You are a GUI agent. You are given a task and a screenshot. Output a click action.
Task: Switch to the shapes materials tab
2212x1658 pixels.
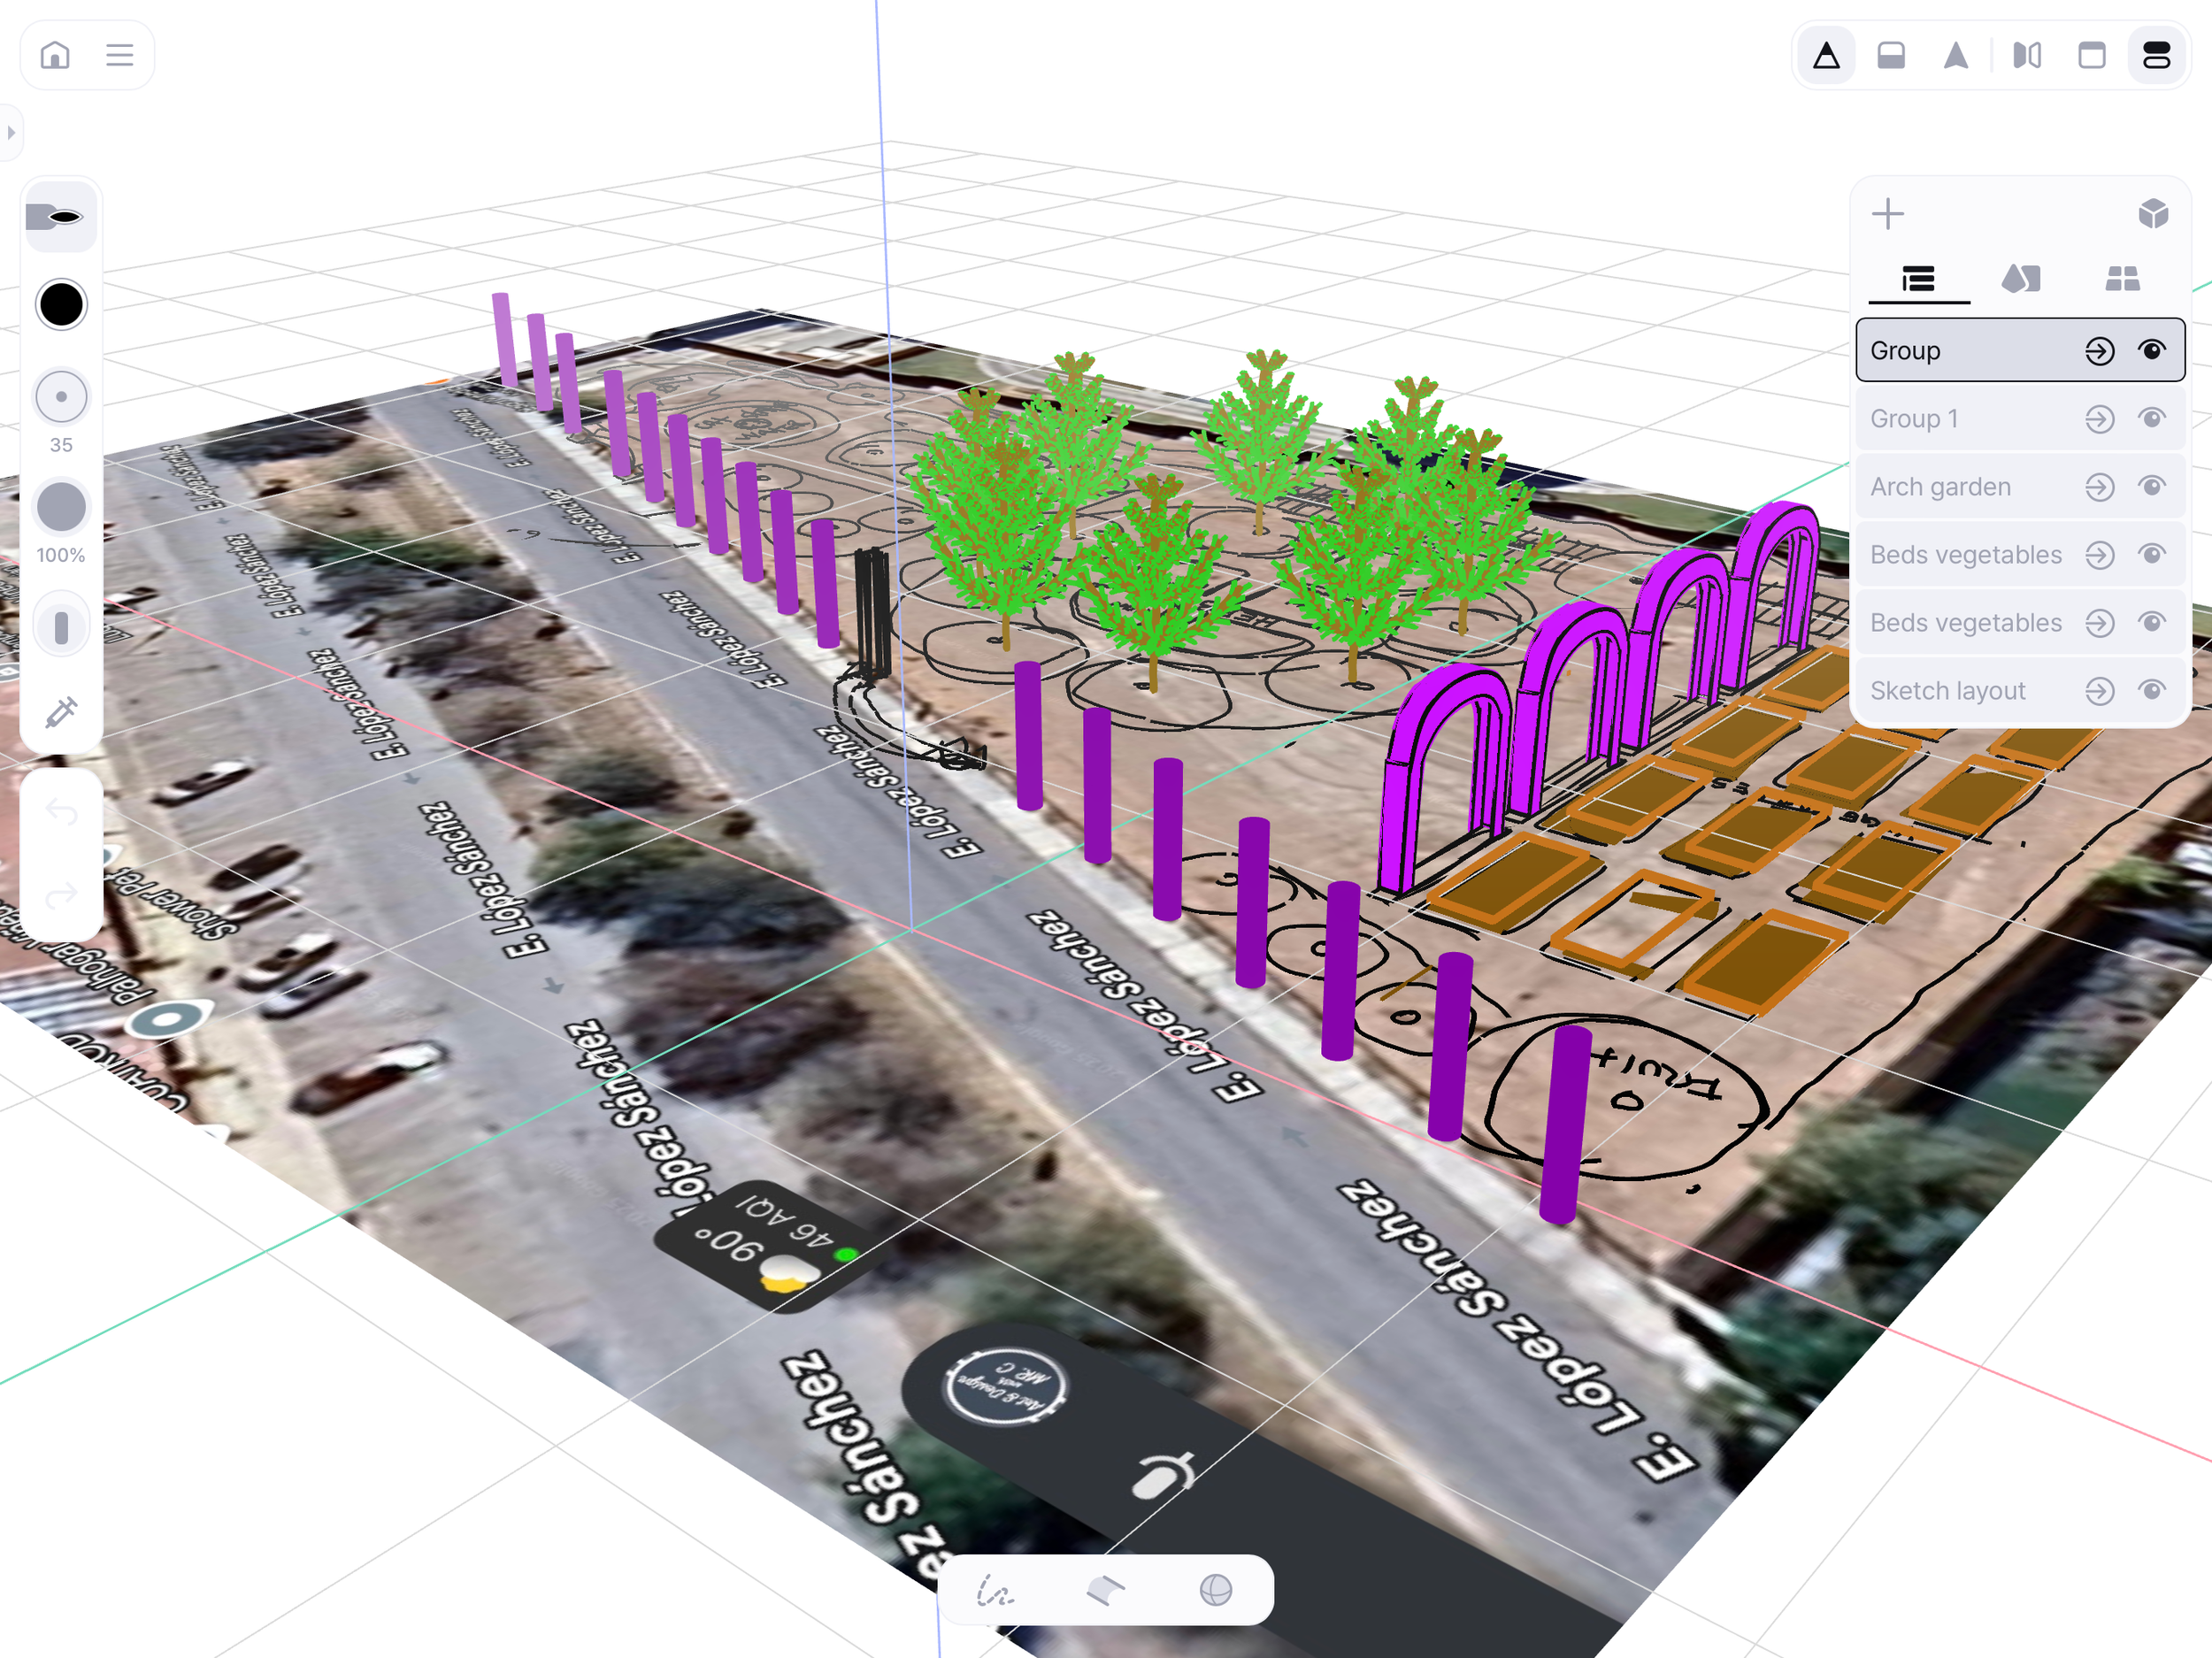[x=2020, y=279]
